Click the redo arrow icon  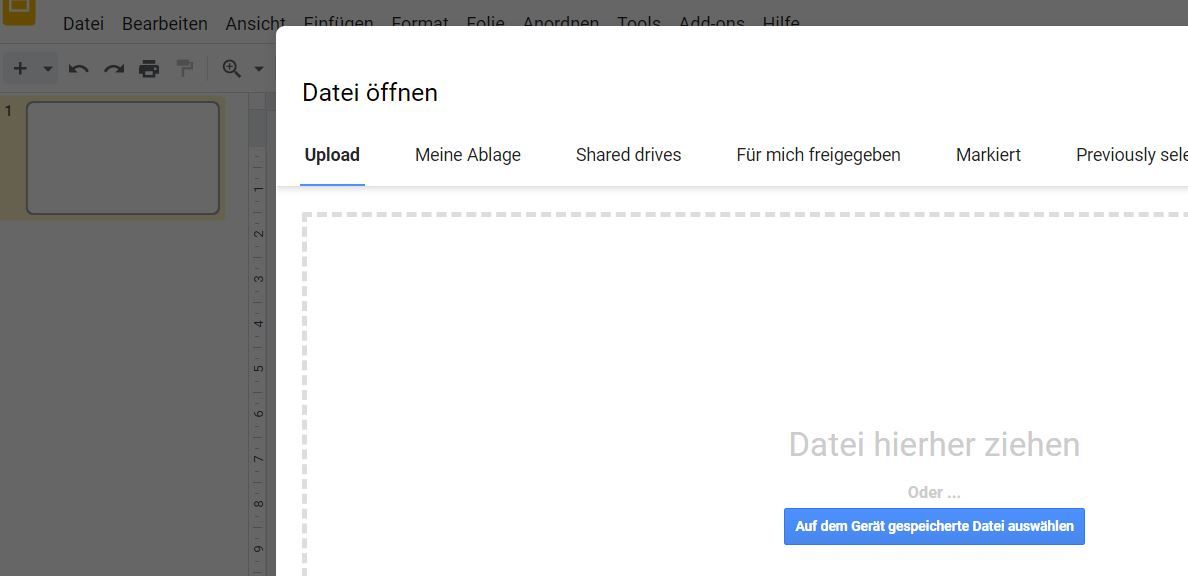(114, 69)
